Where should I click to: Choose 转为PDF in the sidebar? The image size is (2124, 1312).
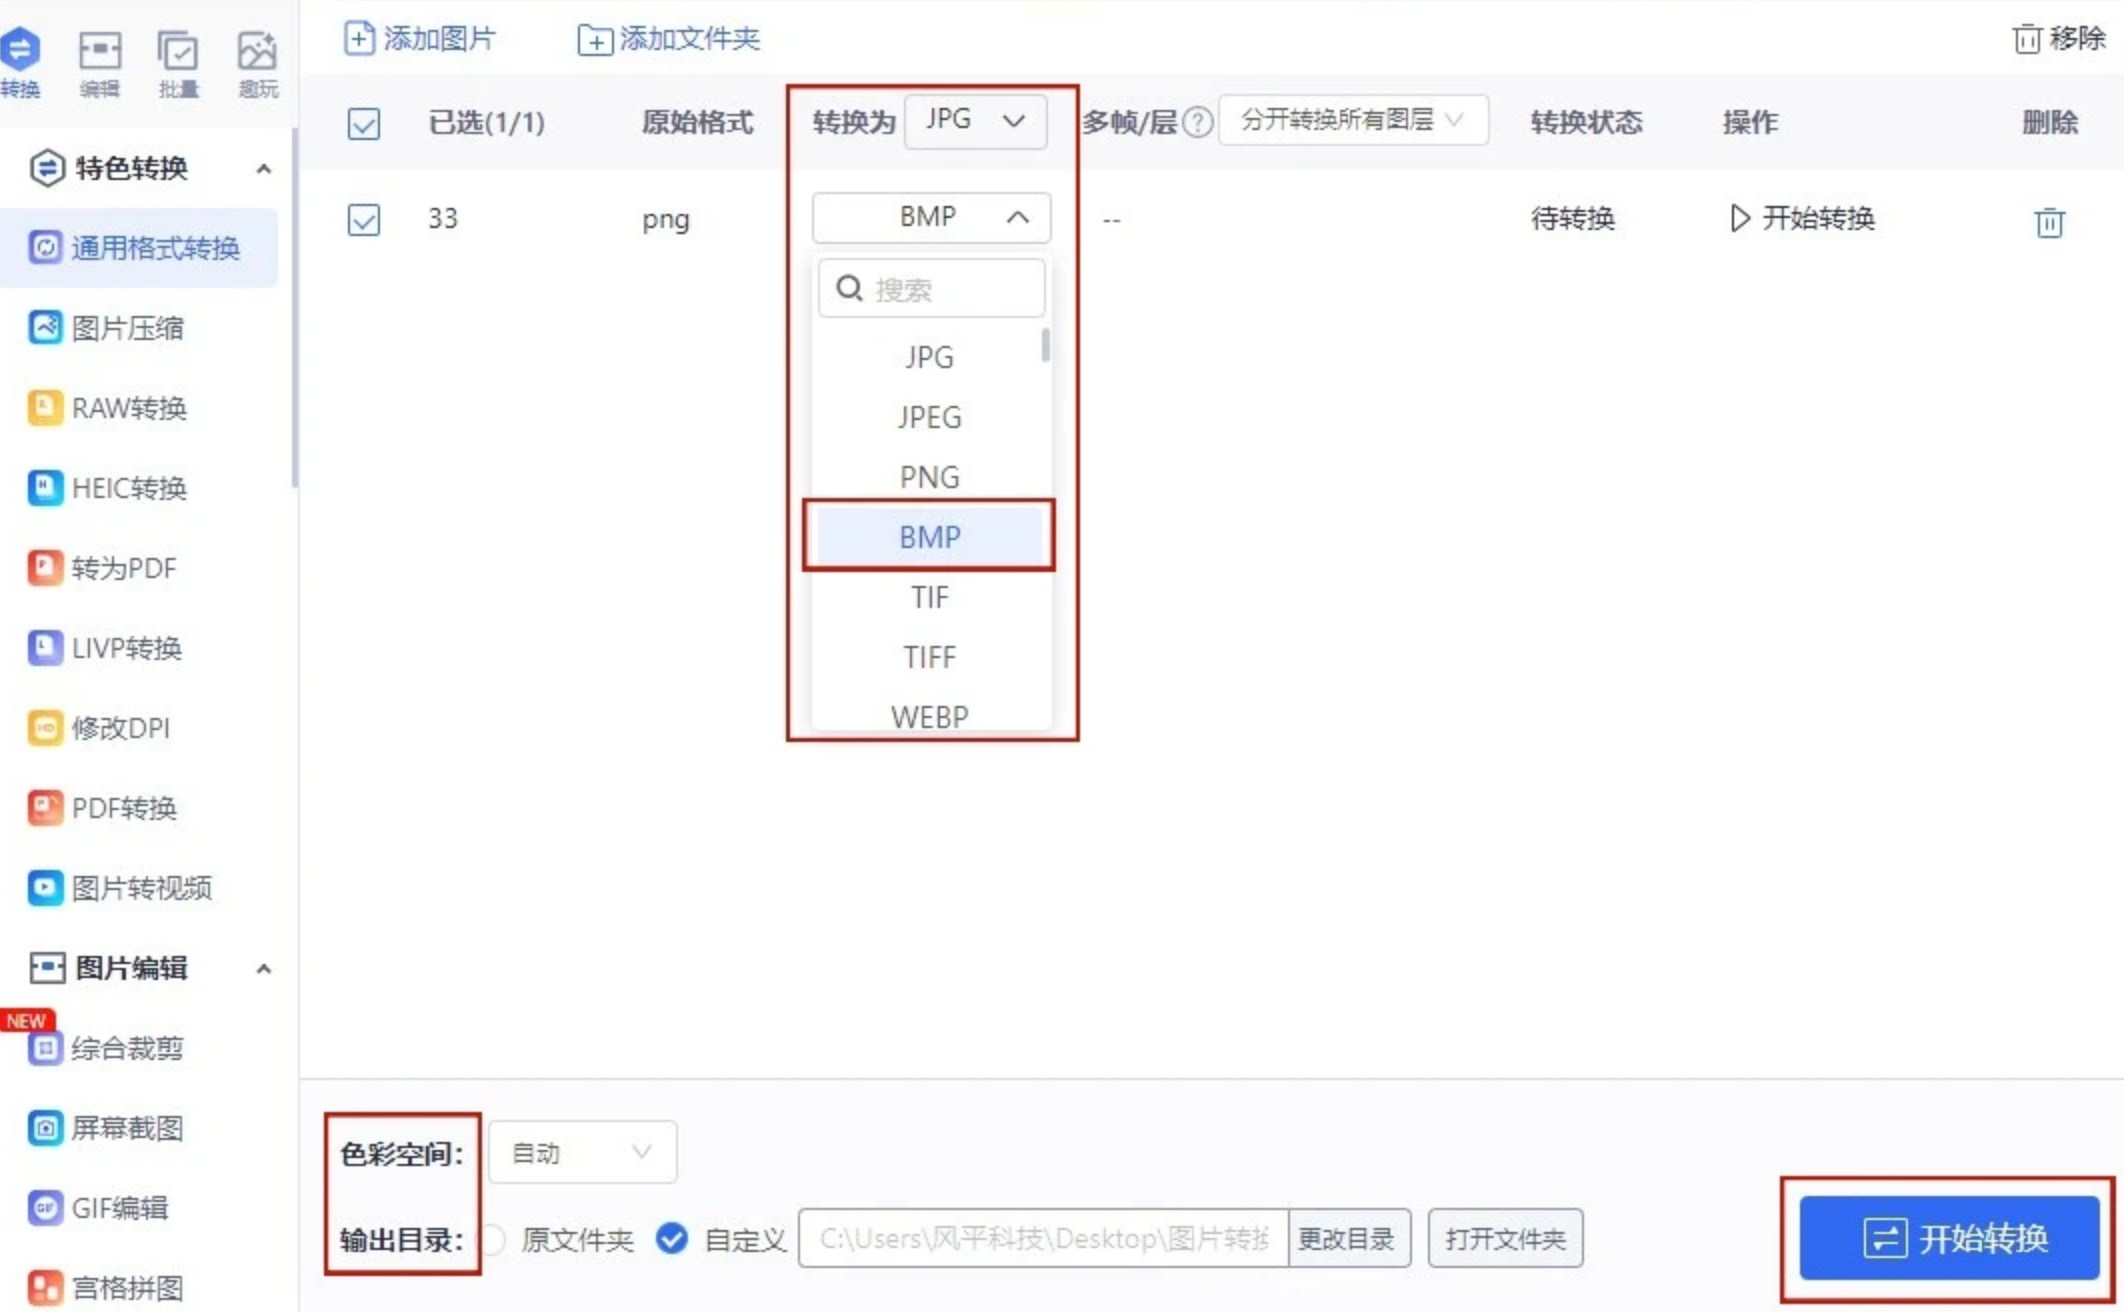point(122,568)
